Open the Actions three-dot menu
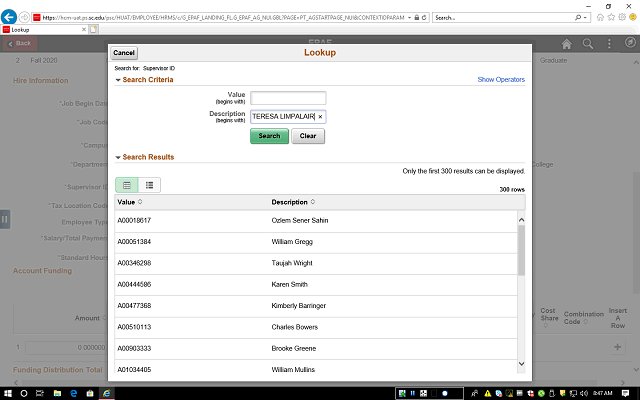Viewport: 640px width, 400px height. 609,44
